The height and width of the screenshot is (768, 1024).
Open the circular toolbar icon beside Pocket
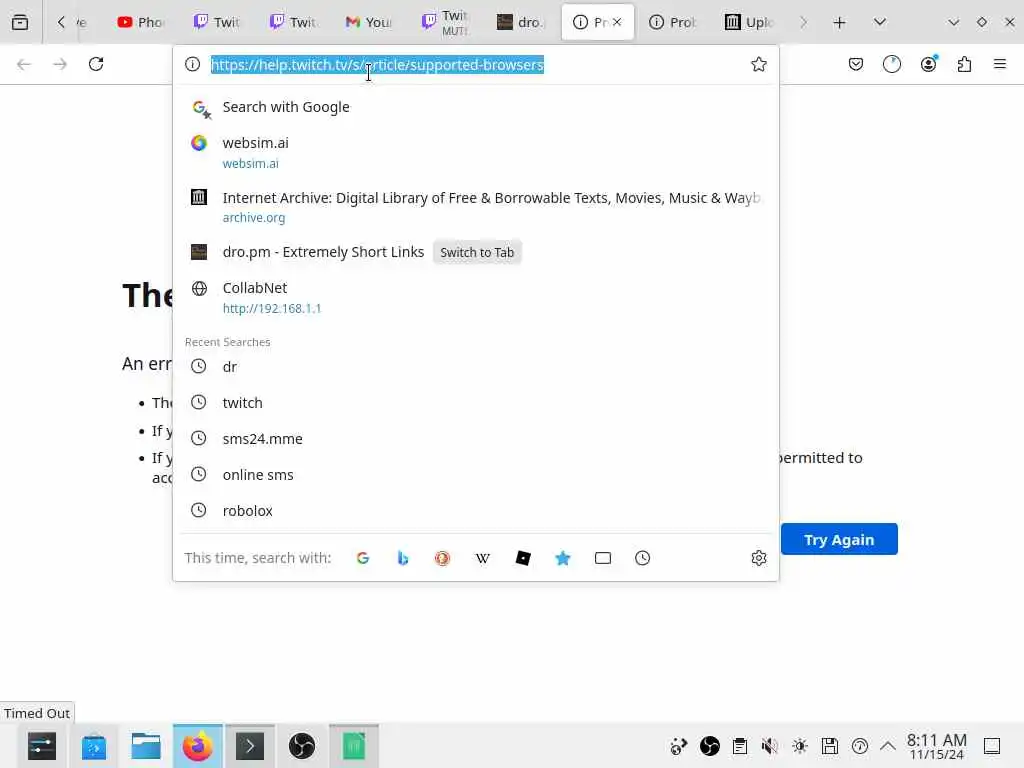tap(891, 64)
